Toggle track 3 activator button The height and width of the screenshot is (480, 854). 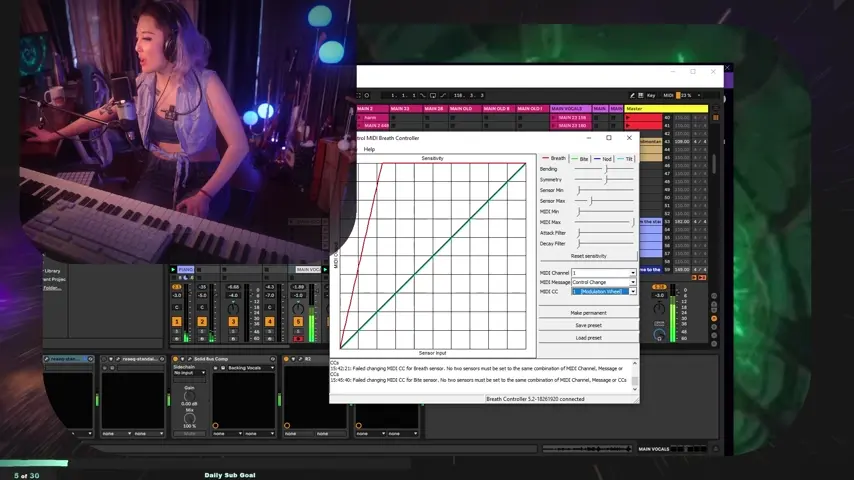click(x=233, y=321)
